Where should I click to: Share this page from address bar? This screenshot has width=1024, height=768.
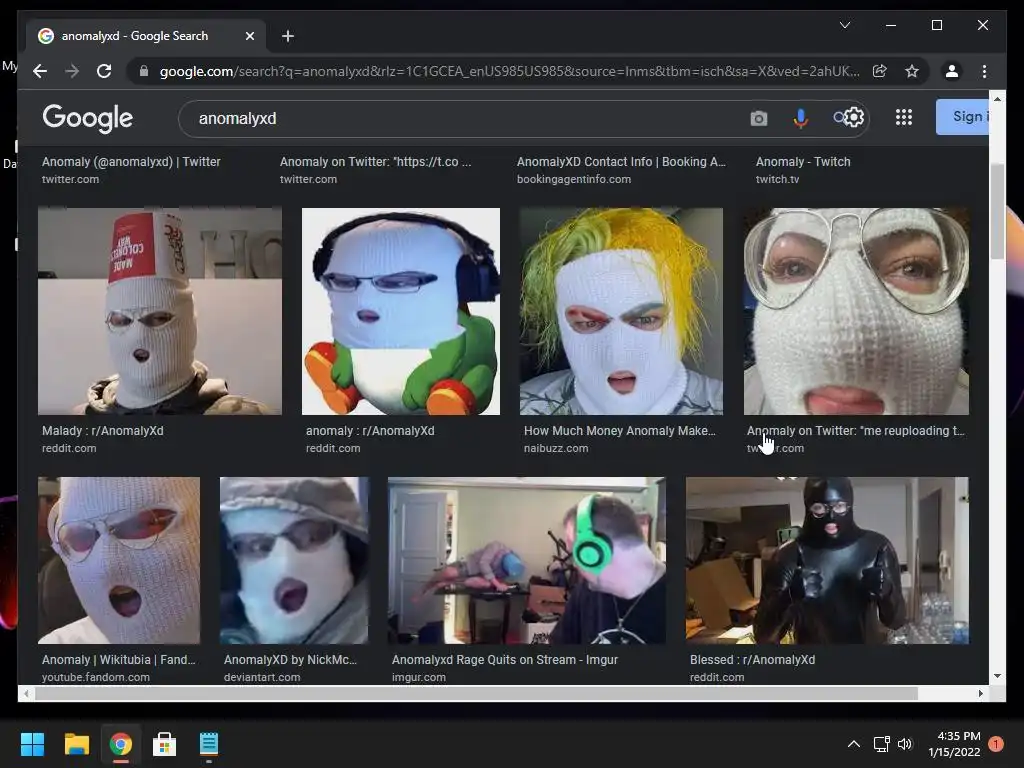(880, 71)
